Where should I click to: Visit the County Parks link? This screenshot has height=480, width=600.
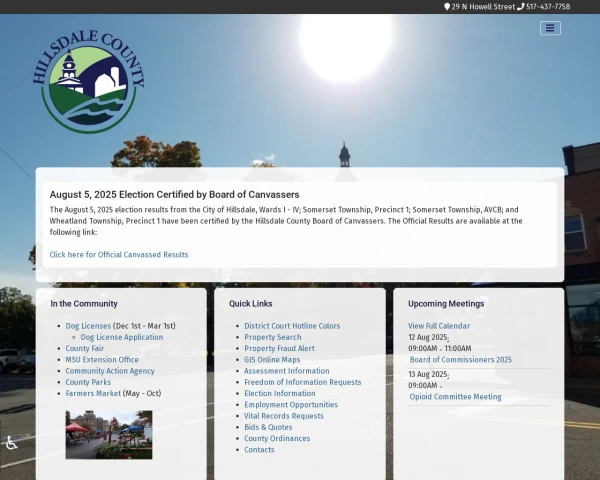point(88,382)
